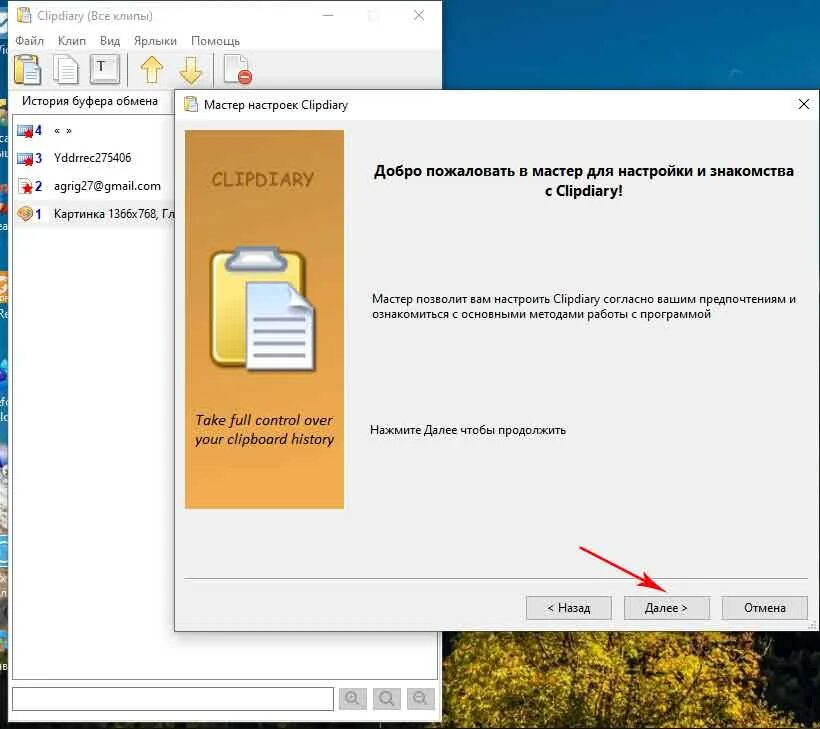The height and width of the screenshot is (729, 820).
Task: Select clip 3 'Yddrrec275406'
Action: pos(94,158)
